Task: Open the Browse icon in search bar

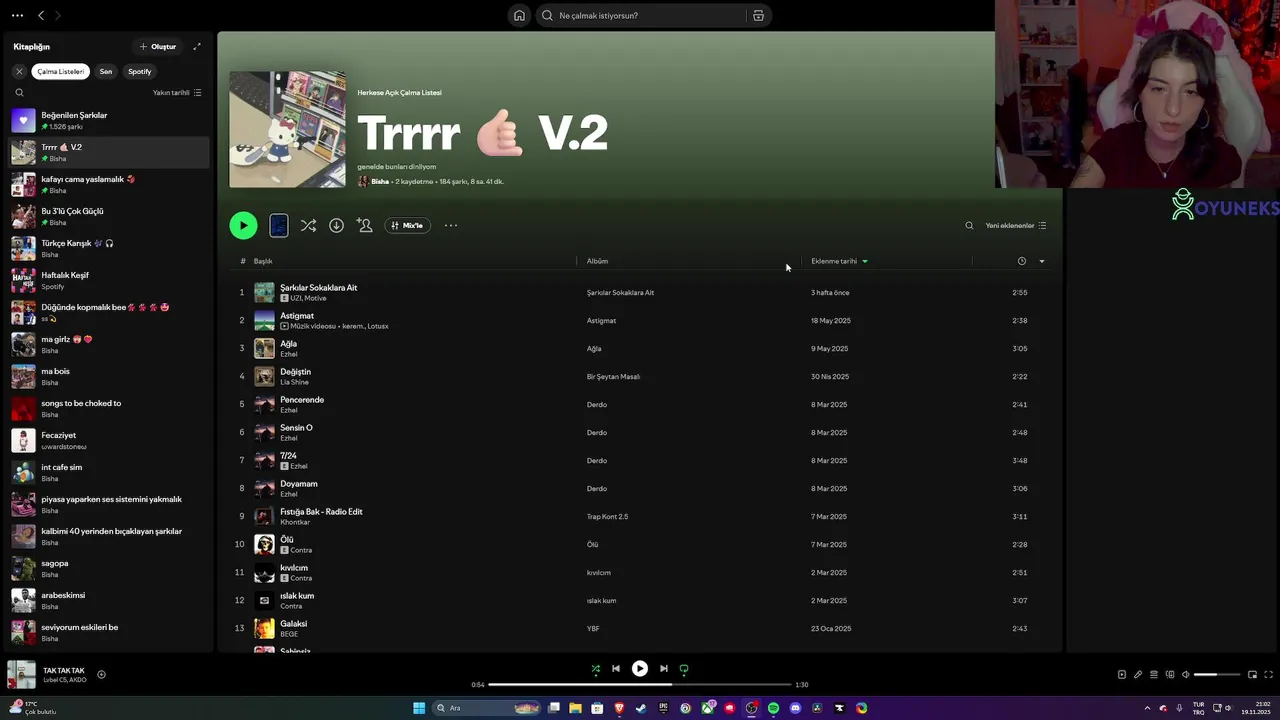Action: [x=758, y=15]
